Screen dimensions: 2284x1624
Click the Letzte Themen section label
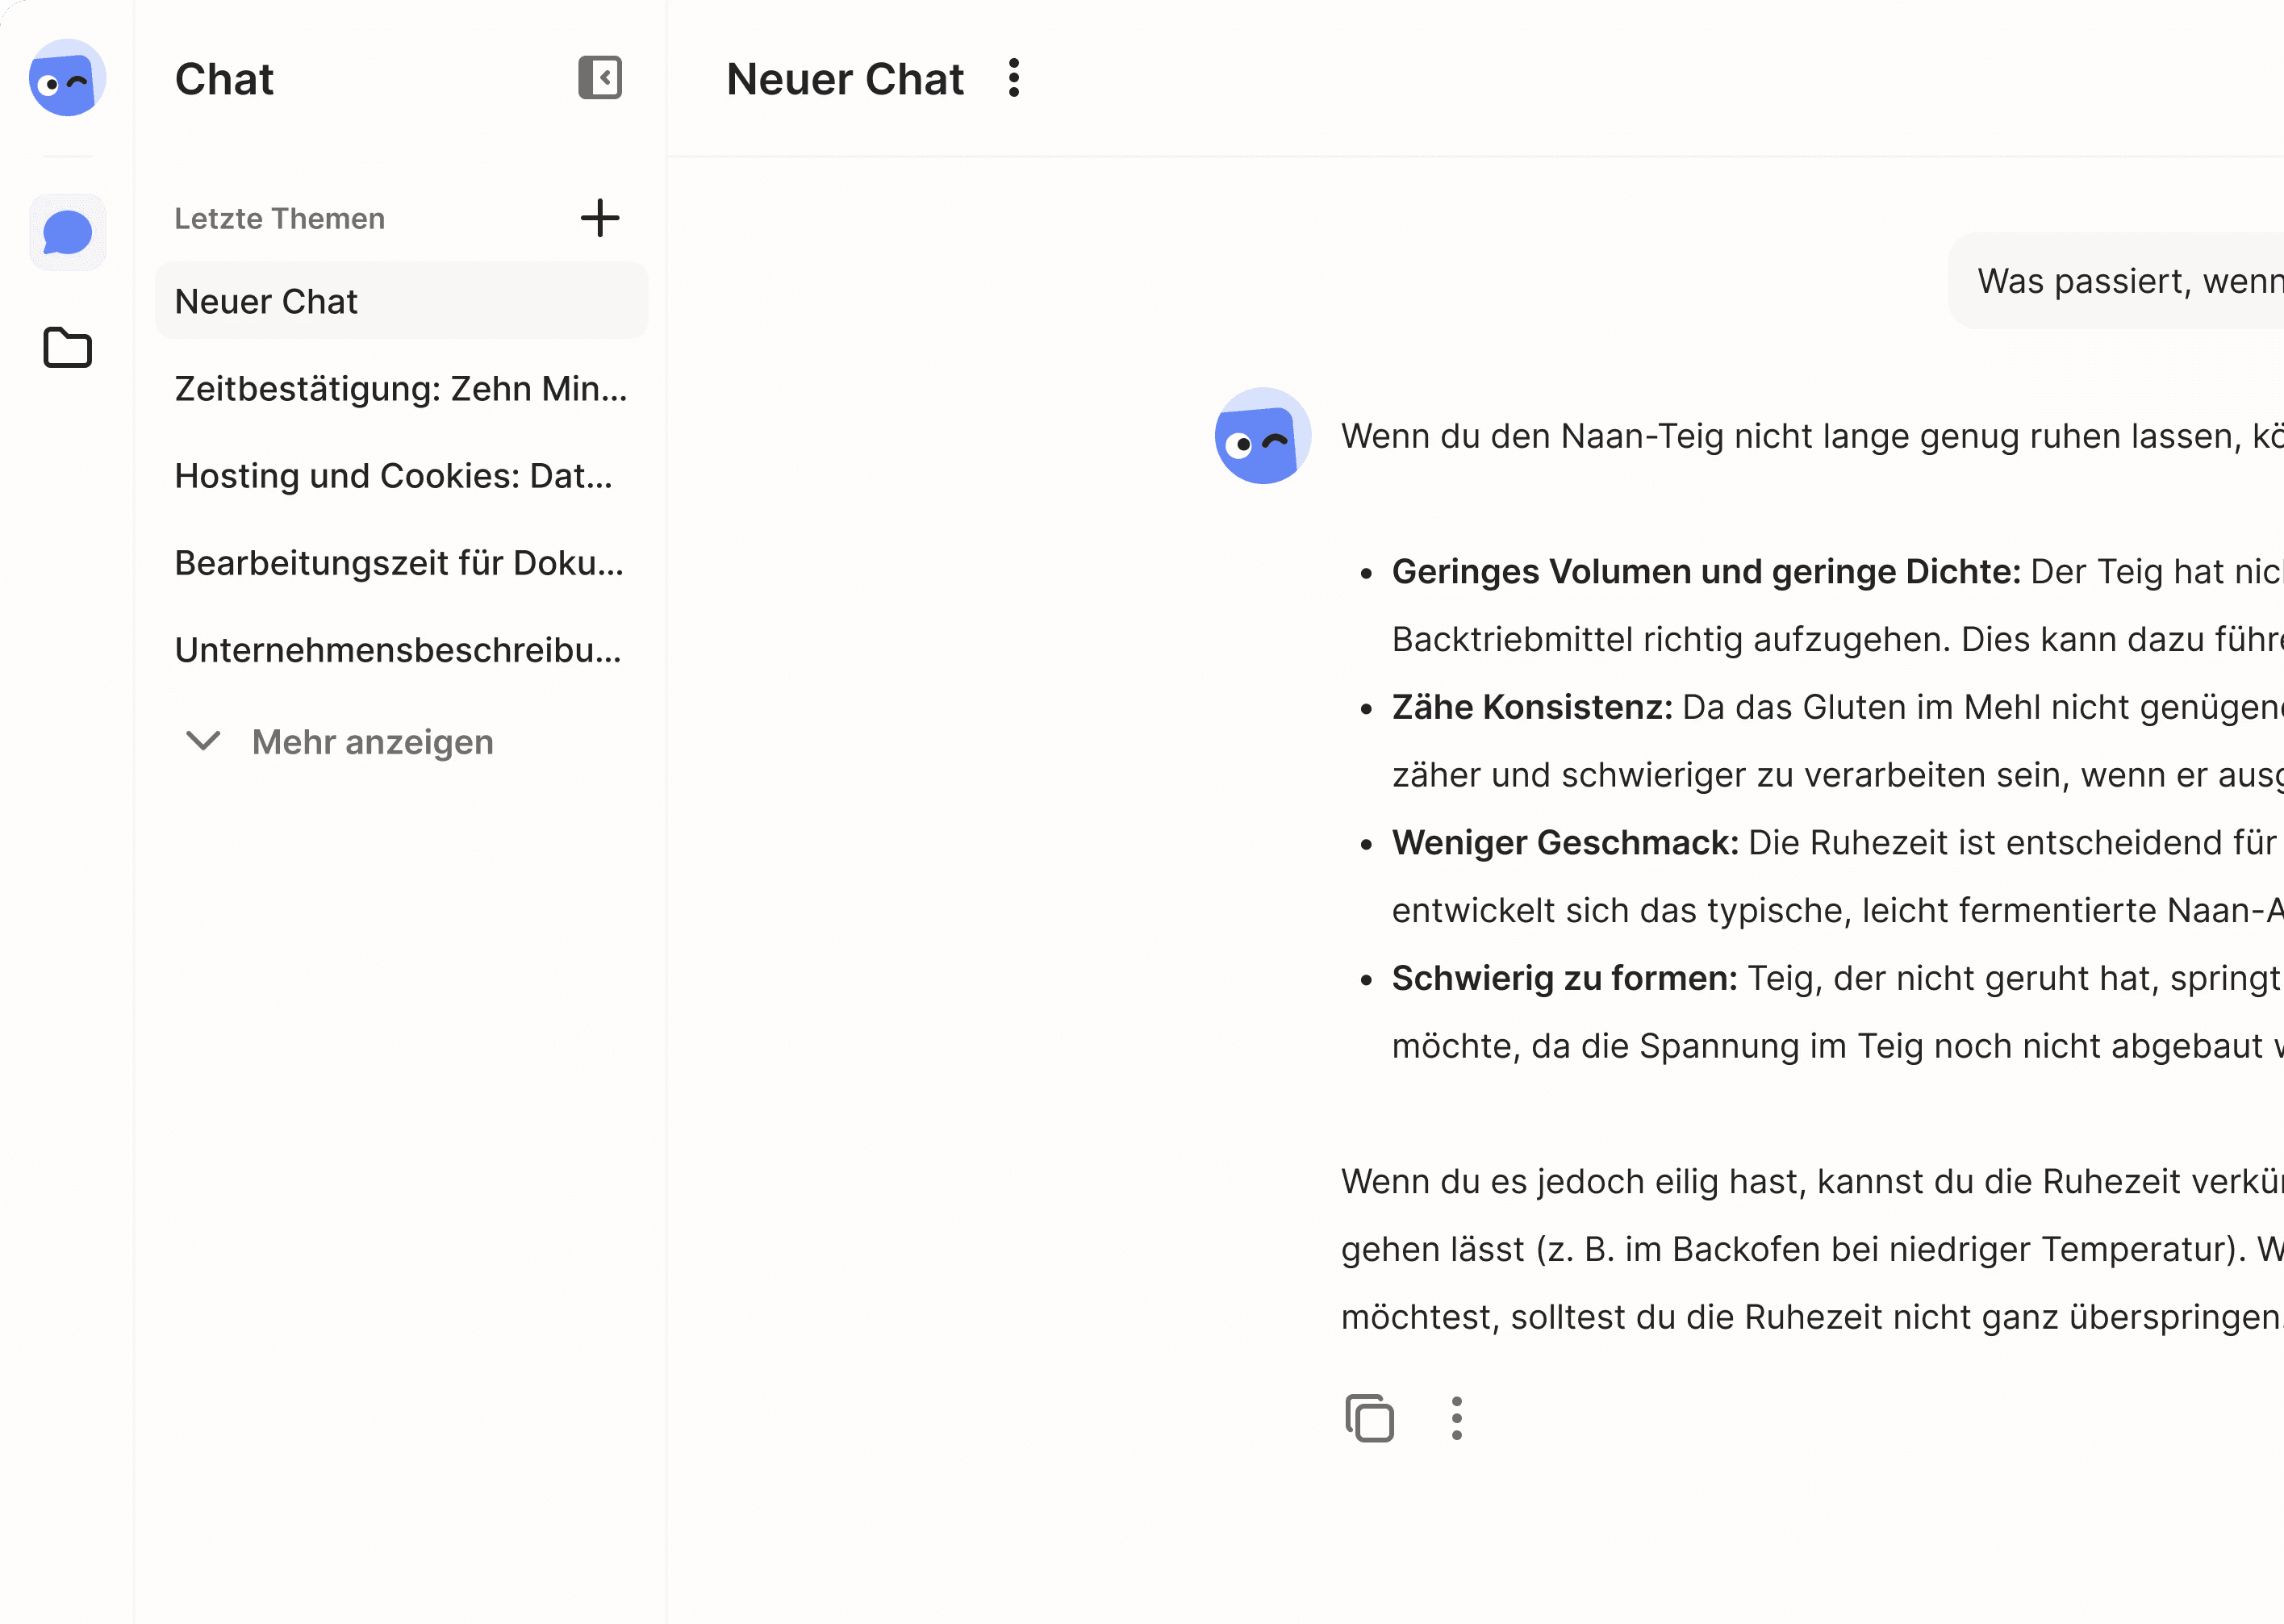280,218
